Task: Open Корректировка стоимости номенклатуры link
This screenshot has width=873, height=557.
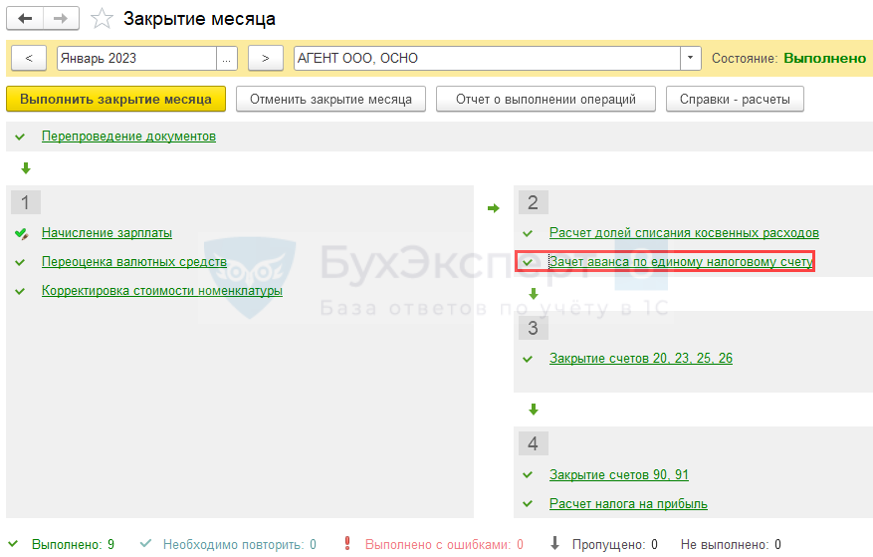Action: (x=162, y=291)
